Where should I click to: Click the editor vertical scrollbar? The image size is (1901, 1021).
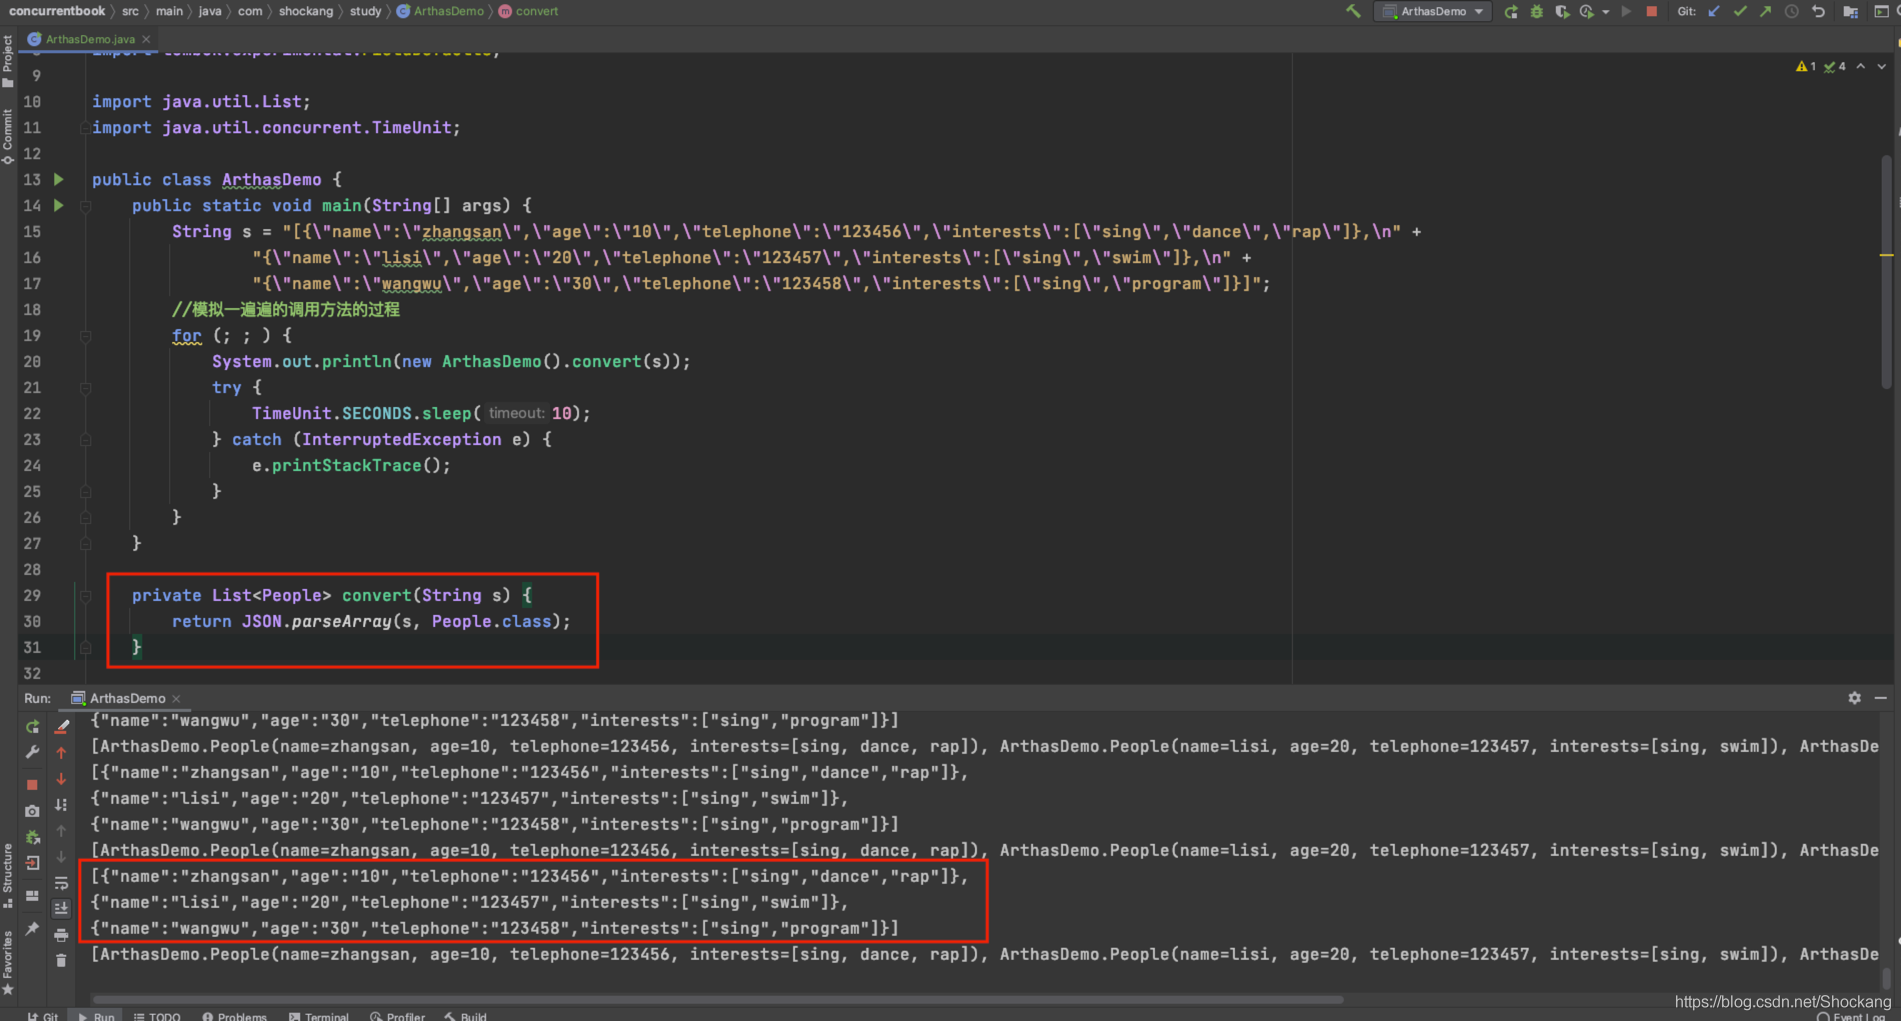pyautogui.click(x=1886, y=272)
